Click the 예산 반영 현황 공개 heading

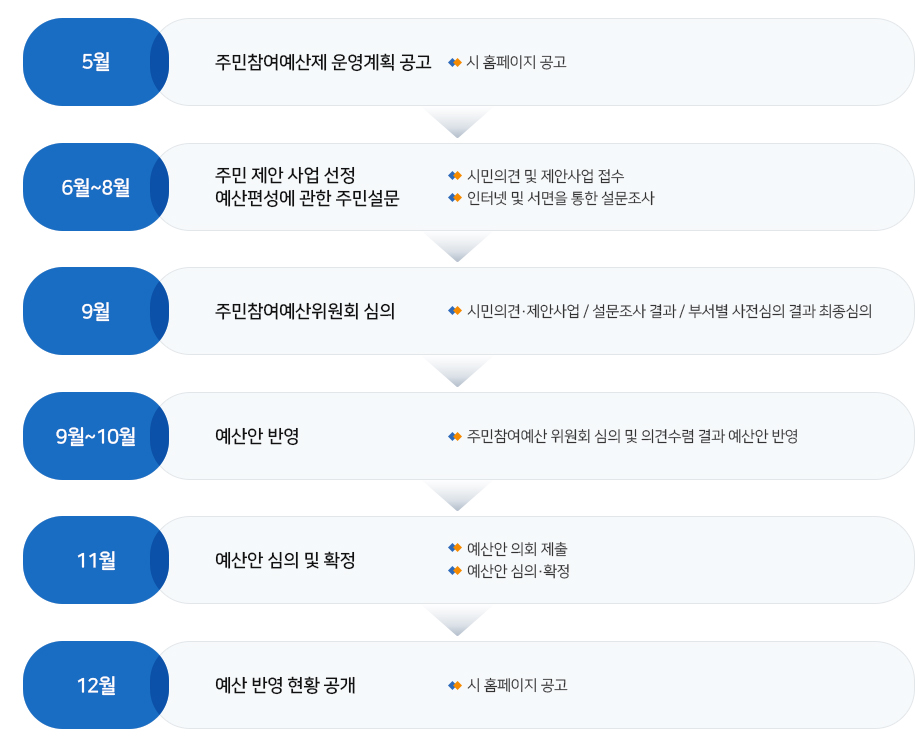click(285, 685)
